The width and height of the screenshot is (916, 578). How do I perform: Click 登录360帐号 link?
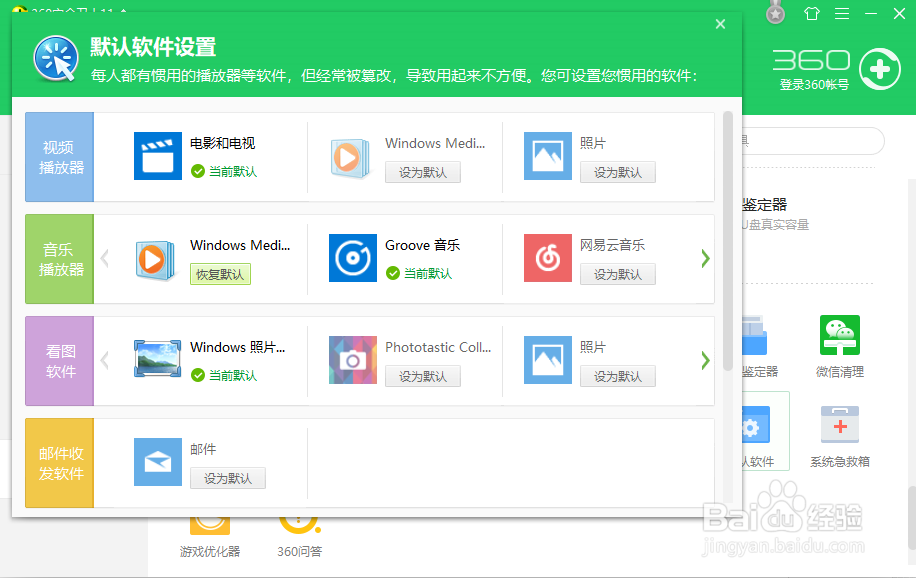coord(814,85)
